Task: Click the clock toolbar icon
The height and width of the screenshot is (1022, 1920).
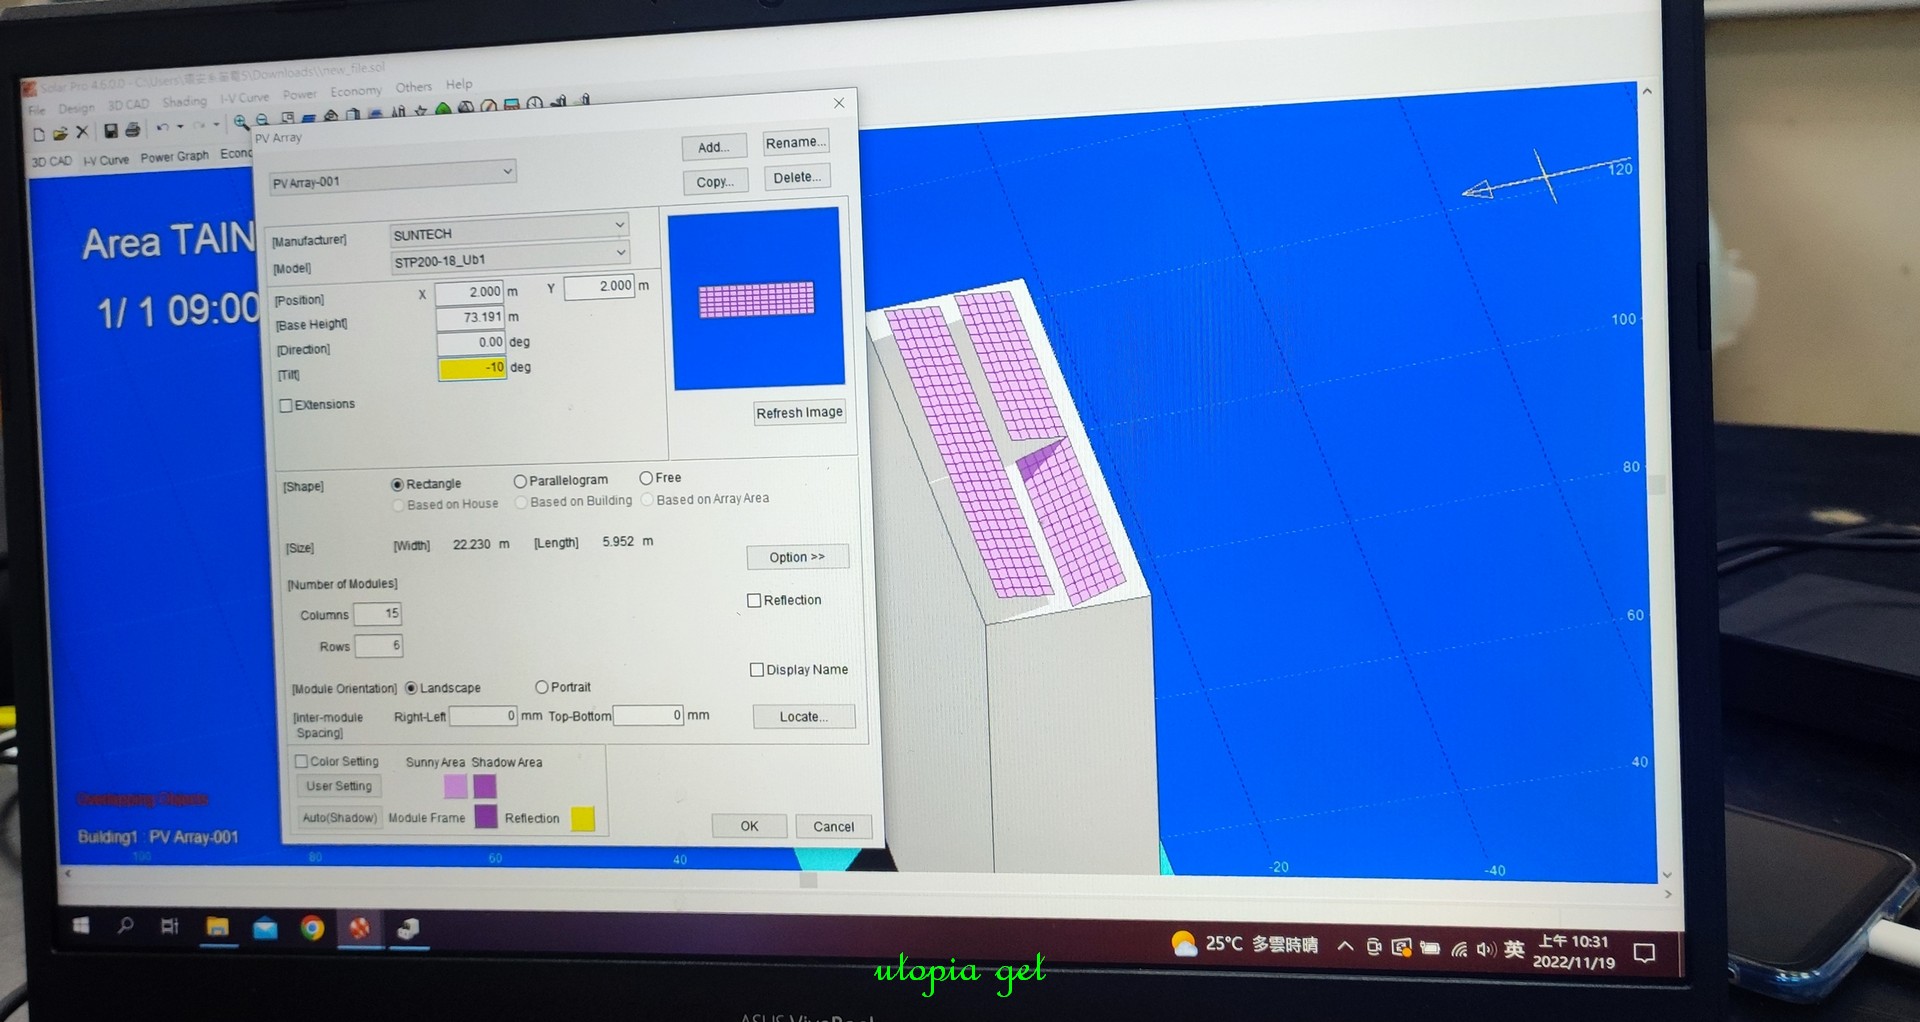Action: click(535, 102)
